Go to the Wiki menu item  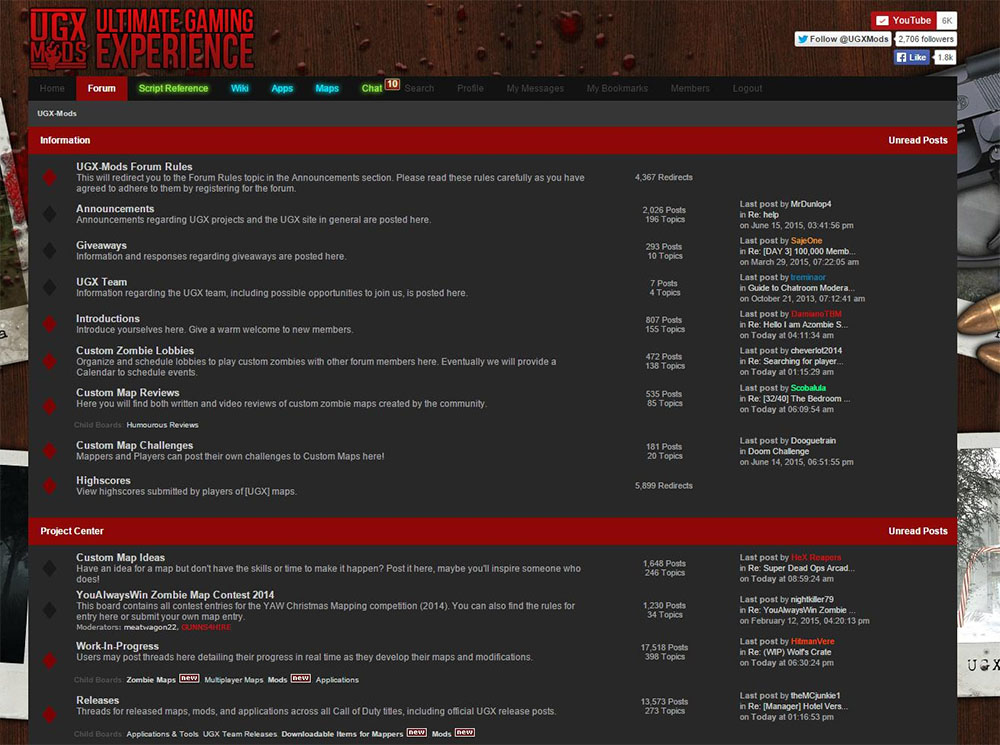point(240,89)
